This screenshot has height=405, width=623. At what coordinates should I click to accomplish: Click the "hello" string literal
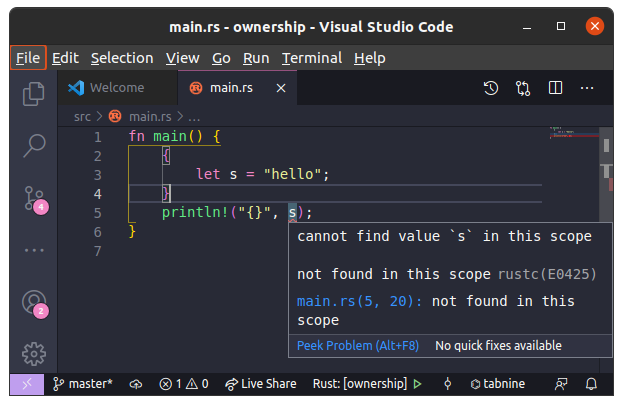(292, 174)
